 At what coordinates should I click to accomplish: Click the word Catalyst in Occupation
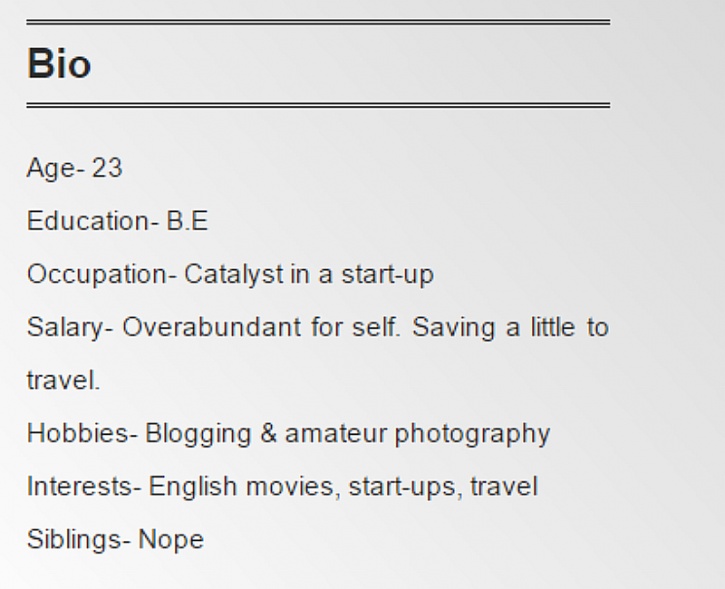(233, 275)
